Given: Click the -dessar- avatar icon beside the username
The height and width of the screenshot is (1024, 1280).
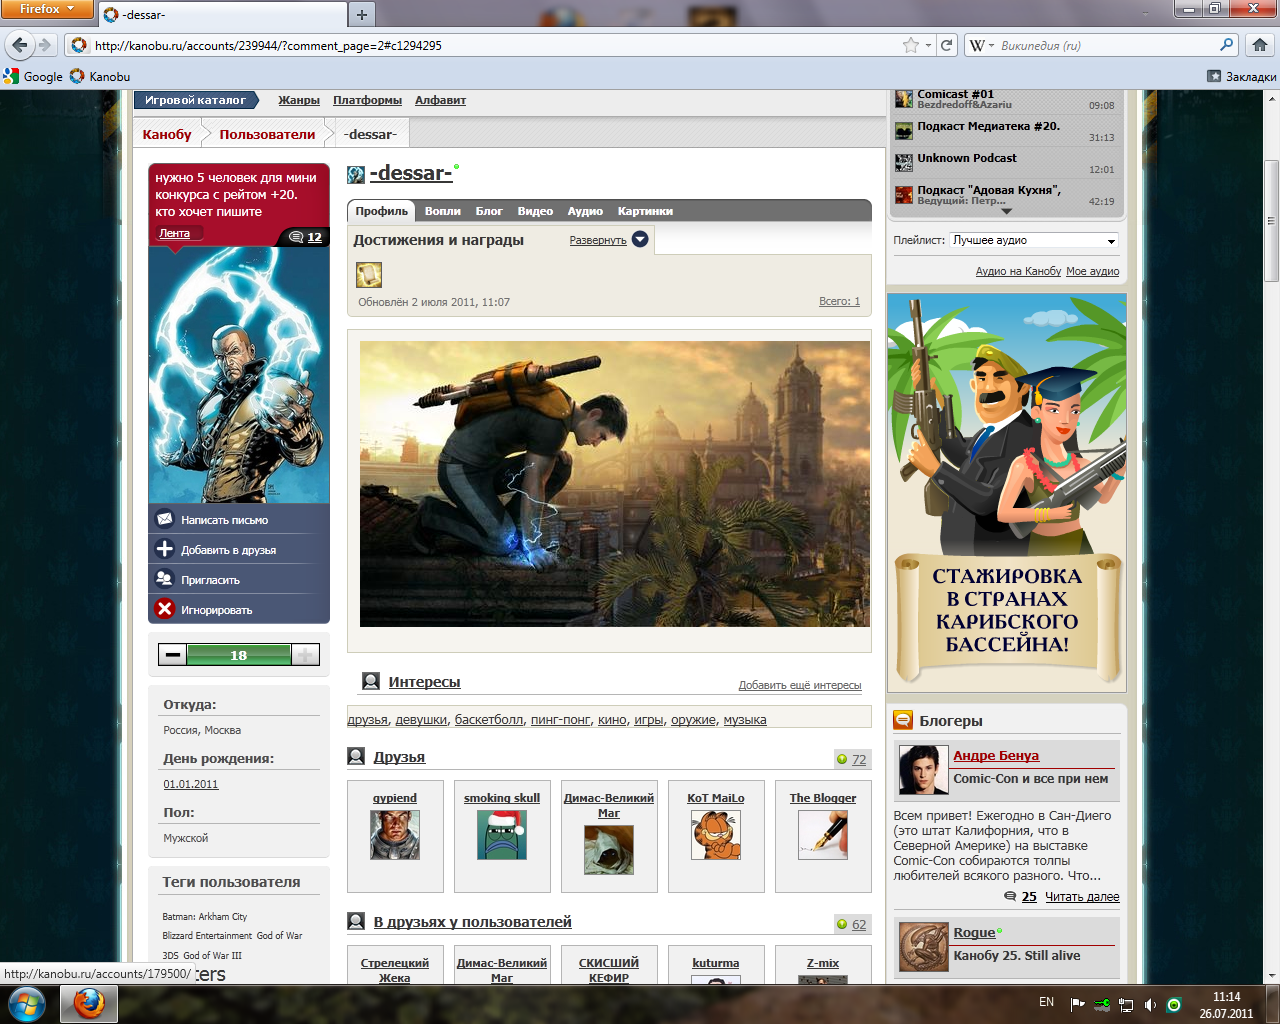Looking at the screenshot, I should tap(356, 175).
